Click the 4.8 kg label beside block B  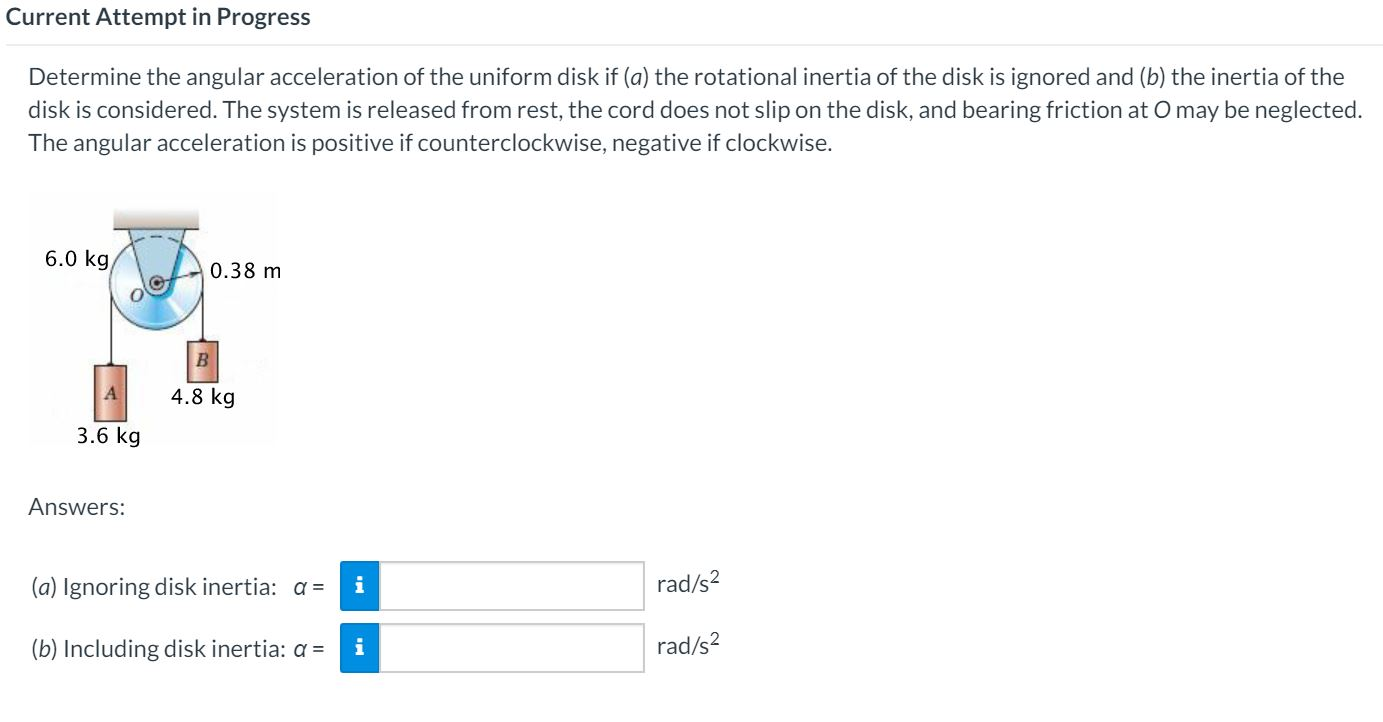point(204,396)
